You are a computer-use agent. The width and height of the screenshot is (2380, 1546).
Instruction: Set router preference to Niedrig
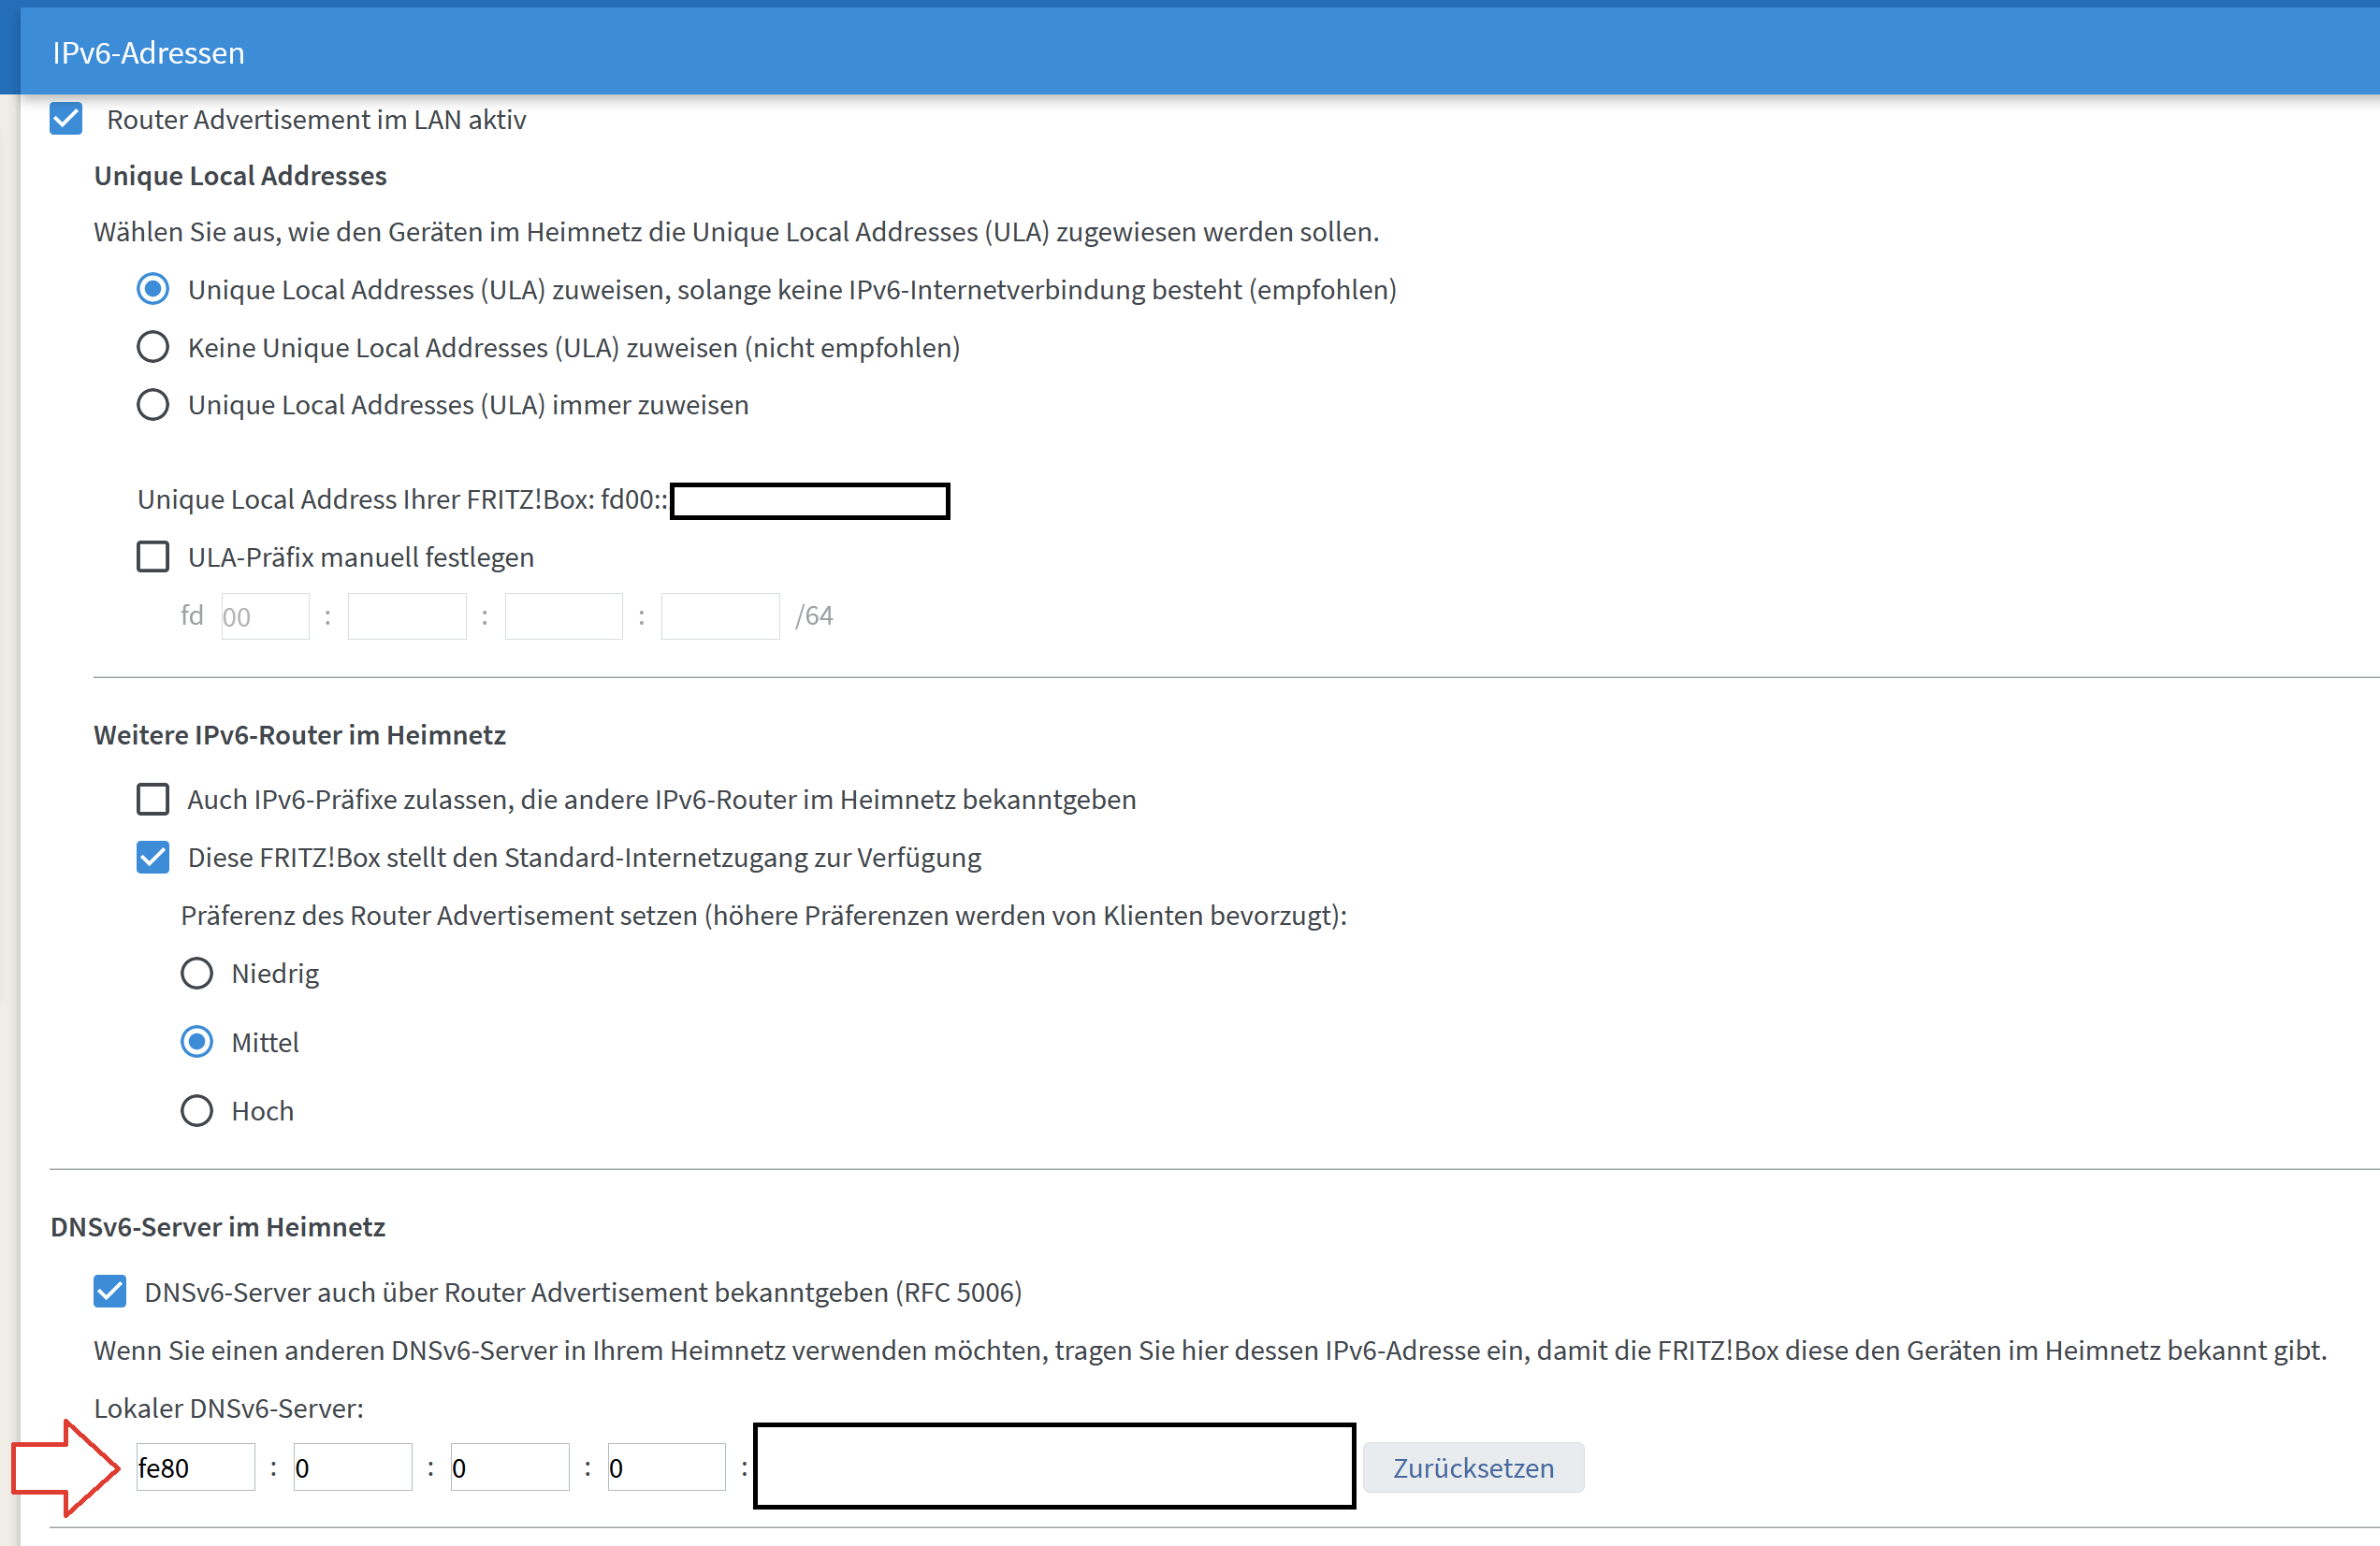(196, 973)
